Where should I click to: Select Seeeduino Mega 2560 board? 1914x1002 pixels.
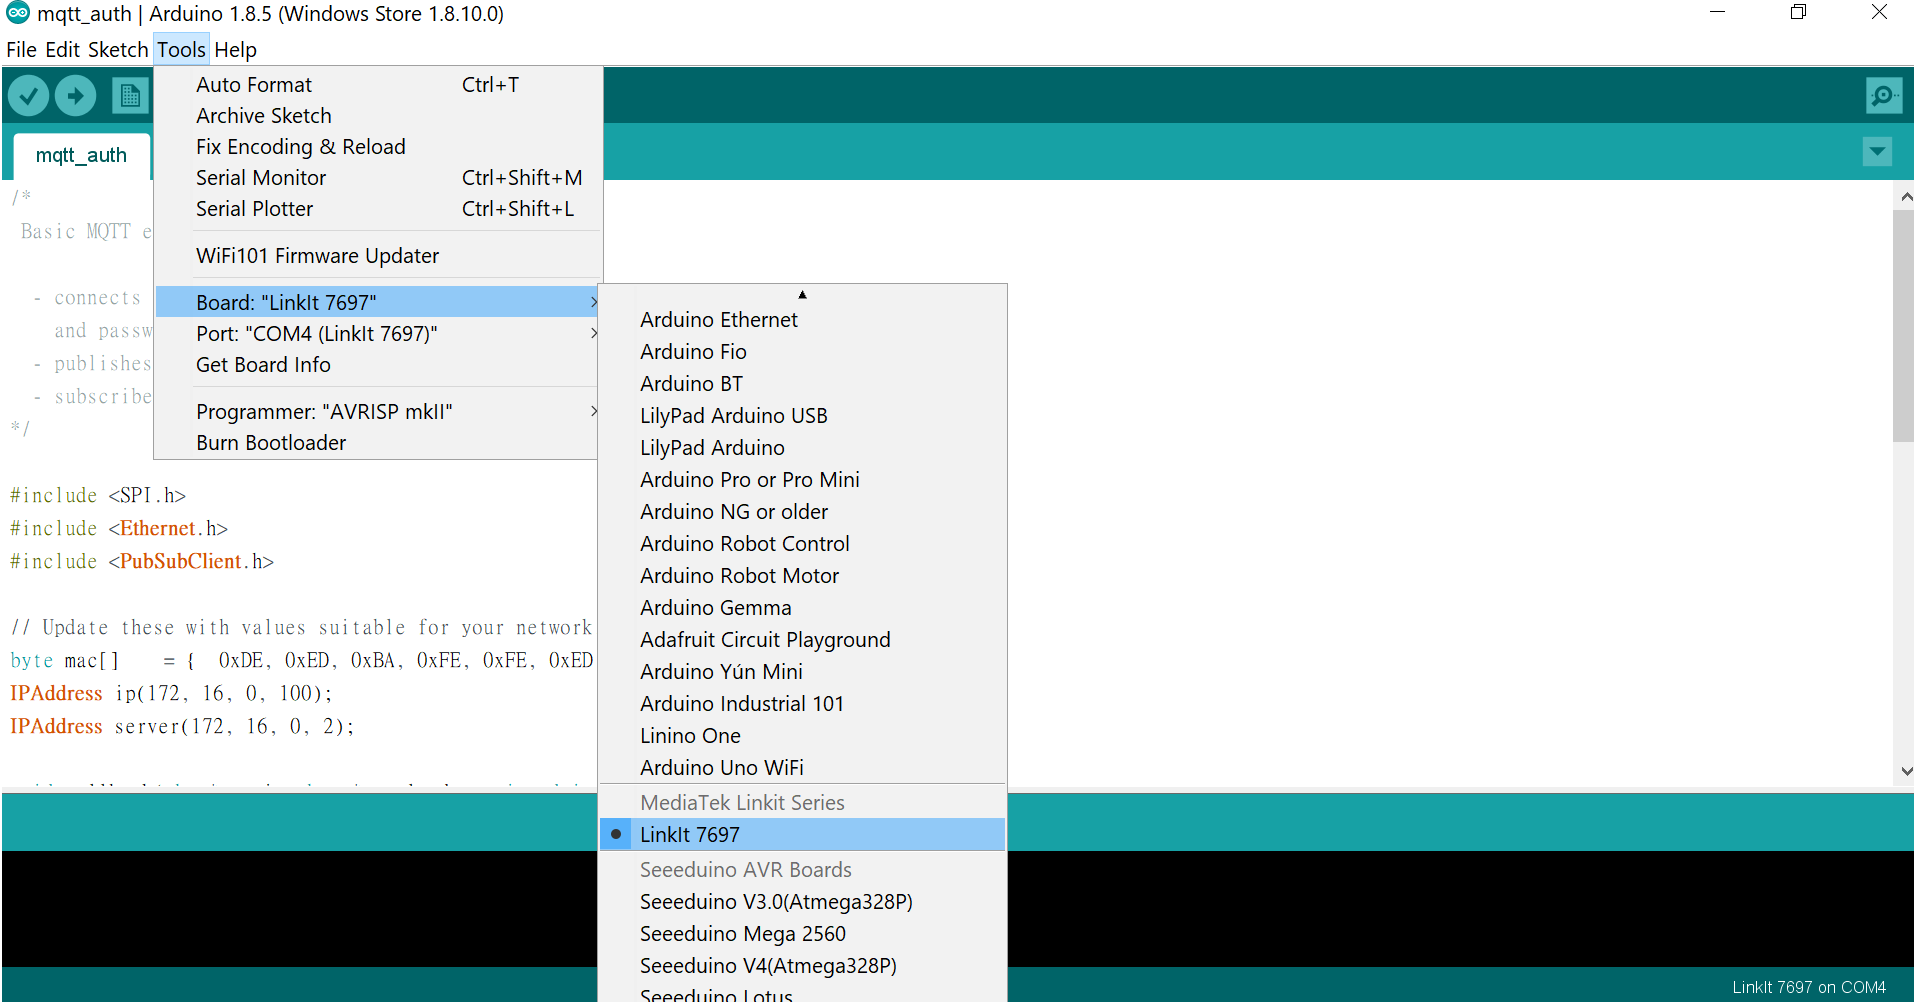pos(802,934)
